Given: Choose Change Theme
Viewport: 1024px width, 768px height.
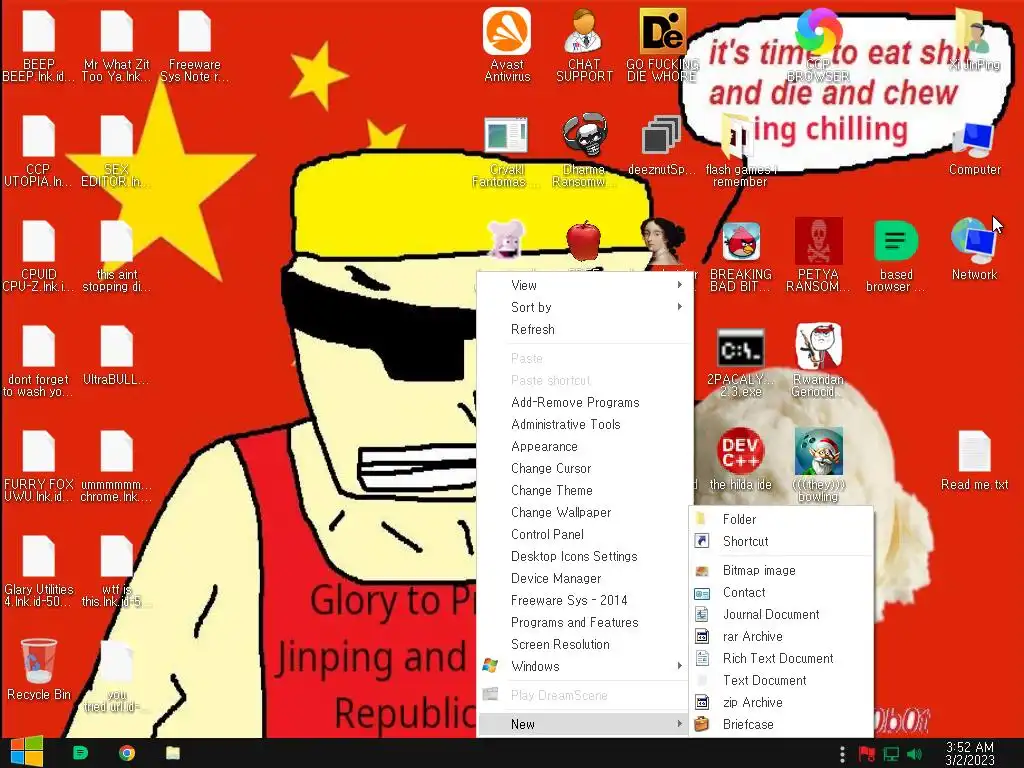Looking at the screenshot, I should pyautogui.click(x=584, y=490).
